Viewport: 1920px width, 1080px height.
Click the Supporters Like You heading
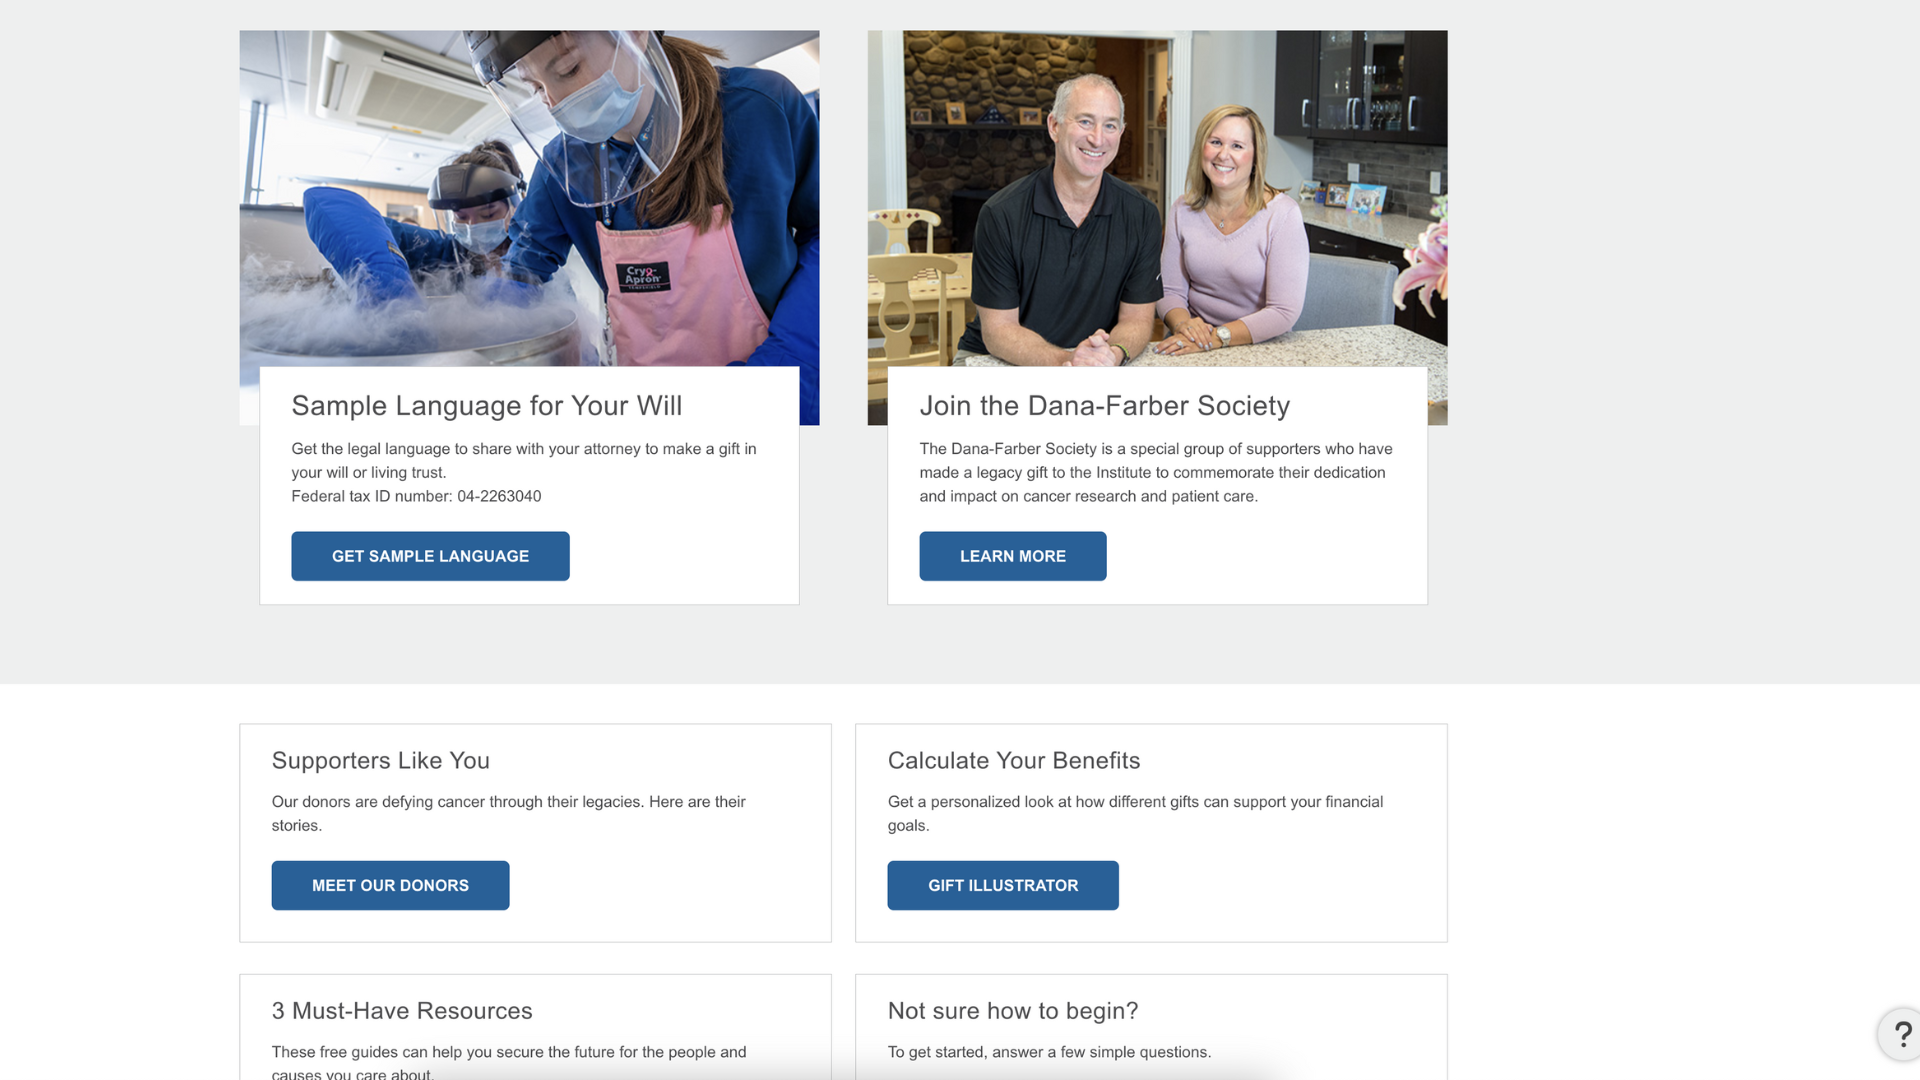pyautogui.click(x=380, y=760)
